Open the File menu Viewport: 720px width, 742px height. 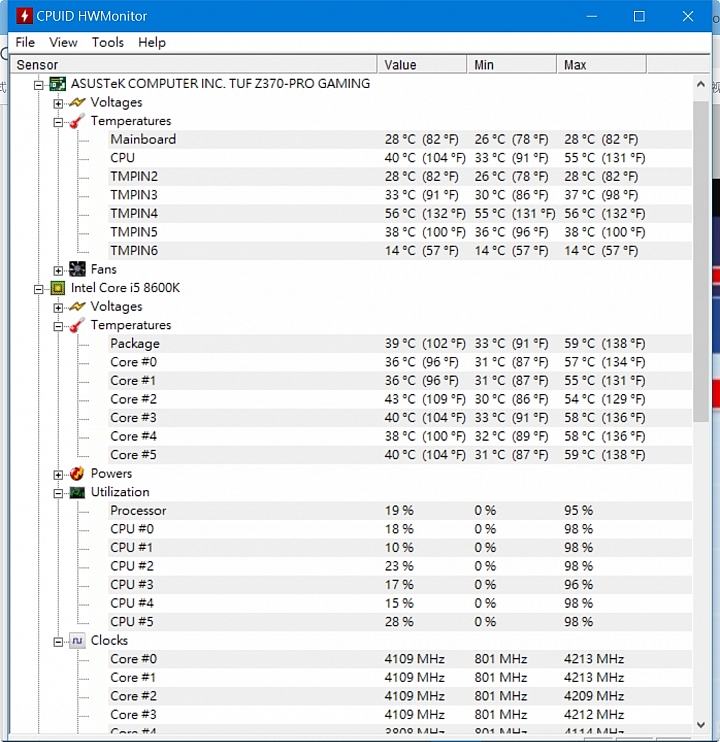25,43
